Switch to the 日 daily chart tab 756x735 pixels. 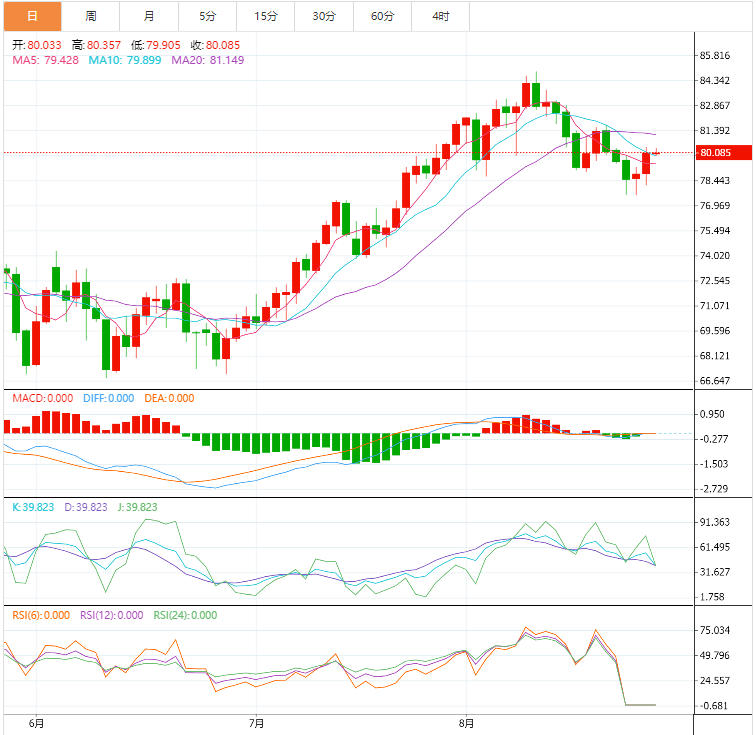(x=32, y=16)
